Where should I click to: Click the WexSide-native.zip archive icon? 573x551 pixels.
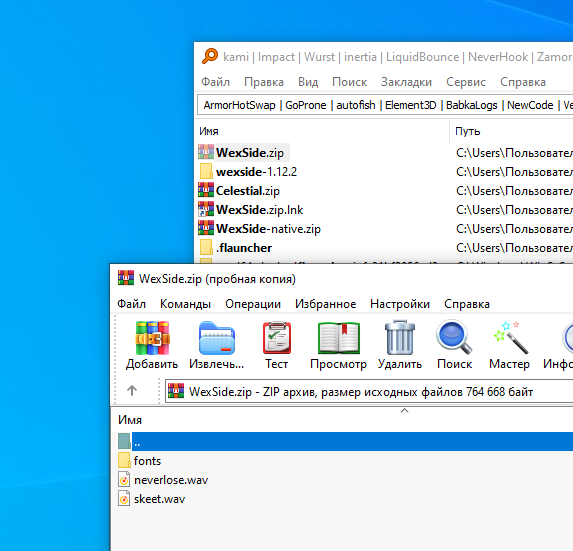tap(206, 228)
